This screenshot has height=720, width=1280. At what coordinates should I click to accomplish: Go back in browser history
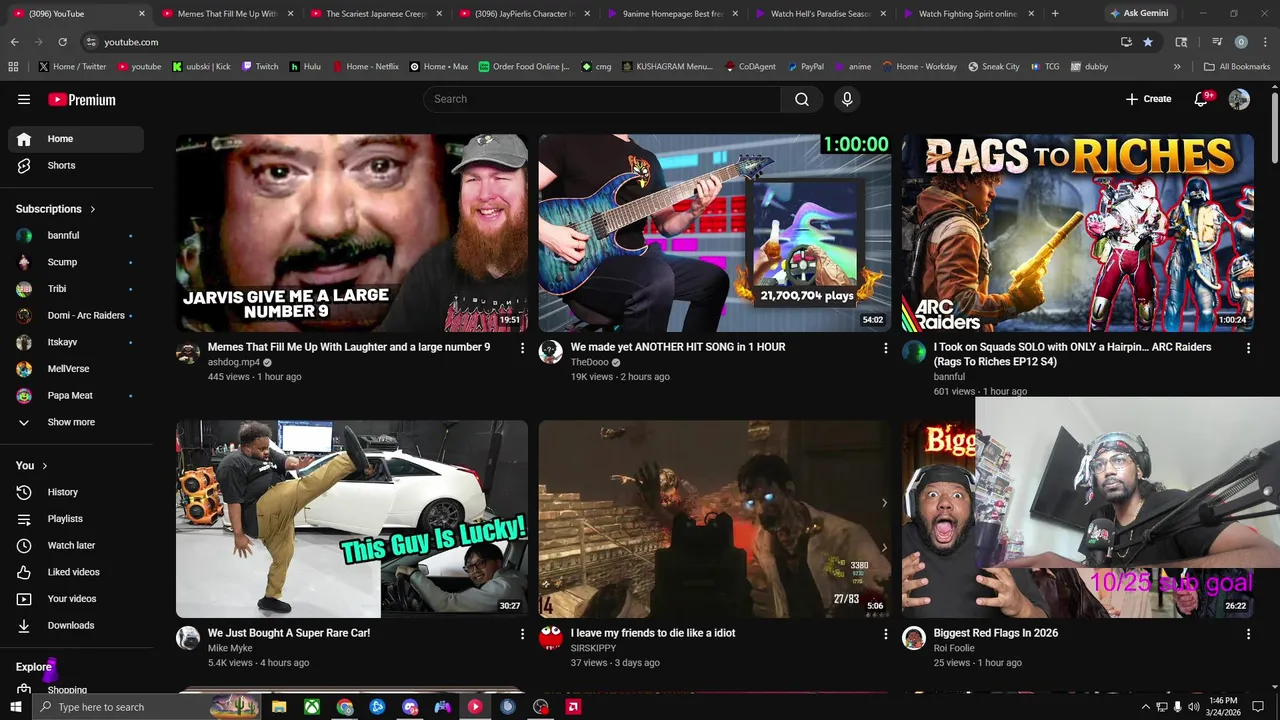click(x=14, y=42)
